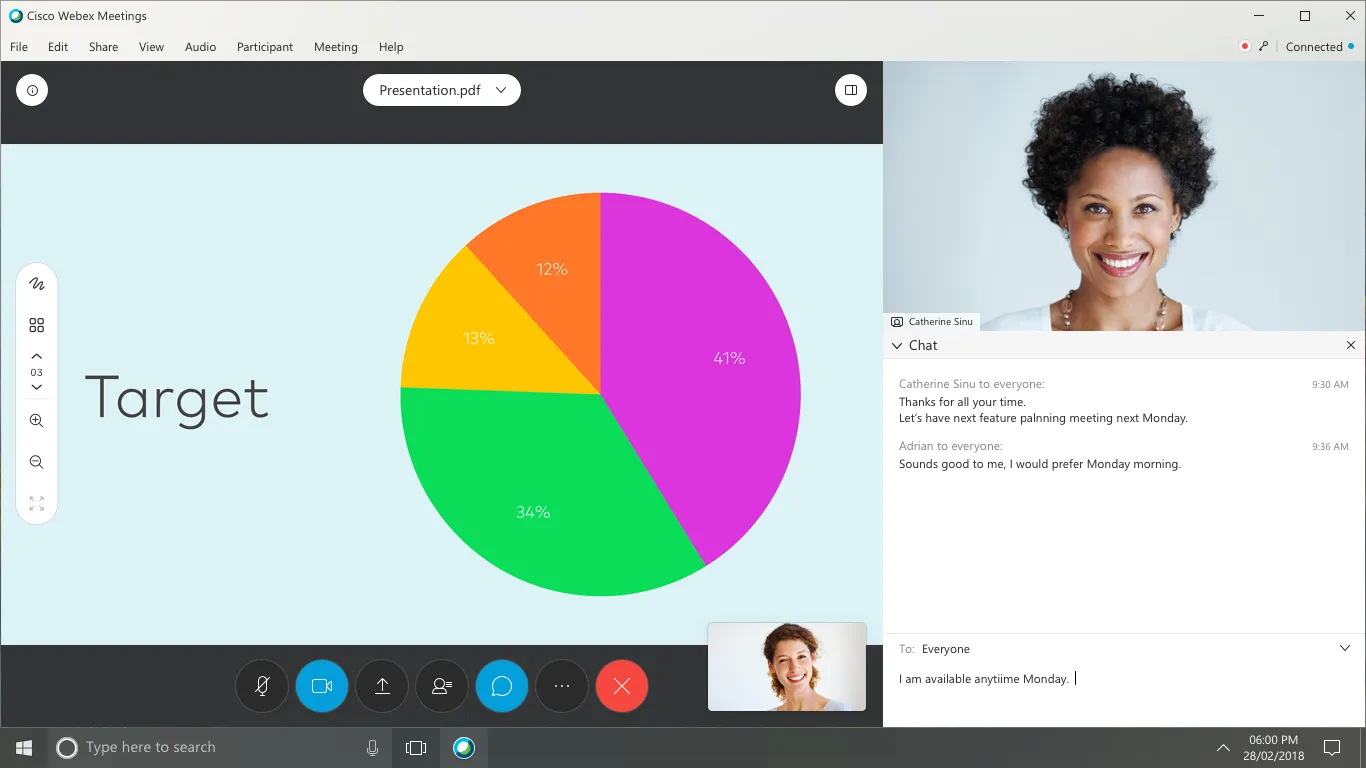Turn off the video camera
Viewport: 1366px width, 768px height.
(x=322, y=686)
